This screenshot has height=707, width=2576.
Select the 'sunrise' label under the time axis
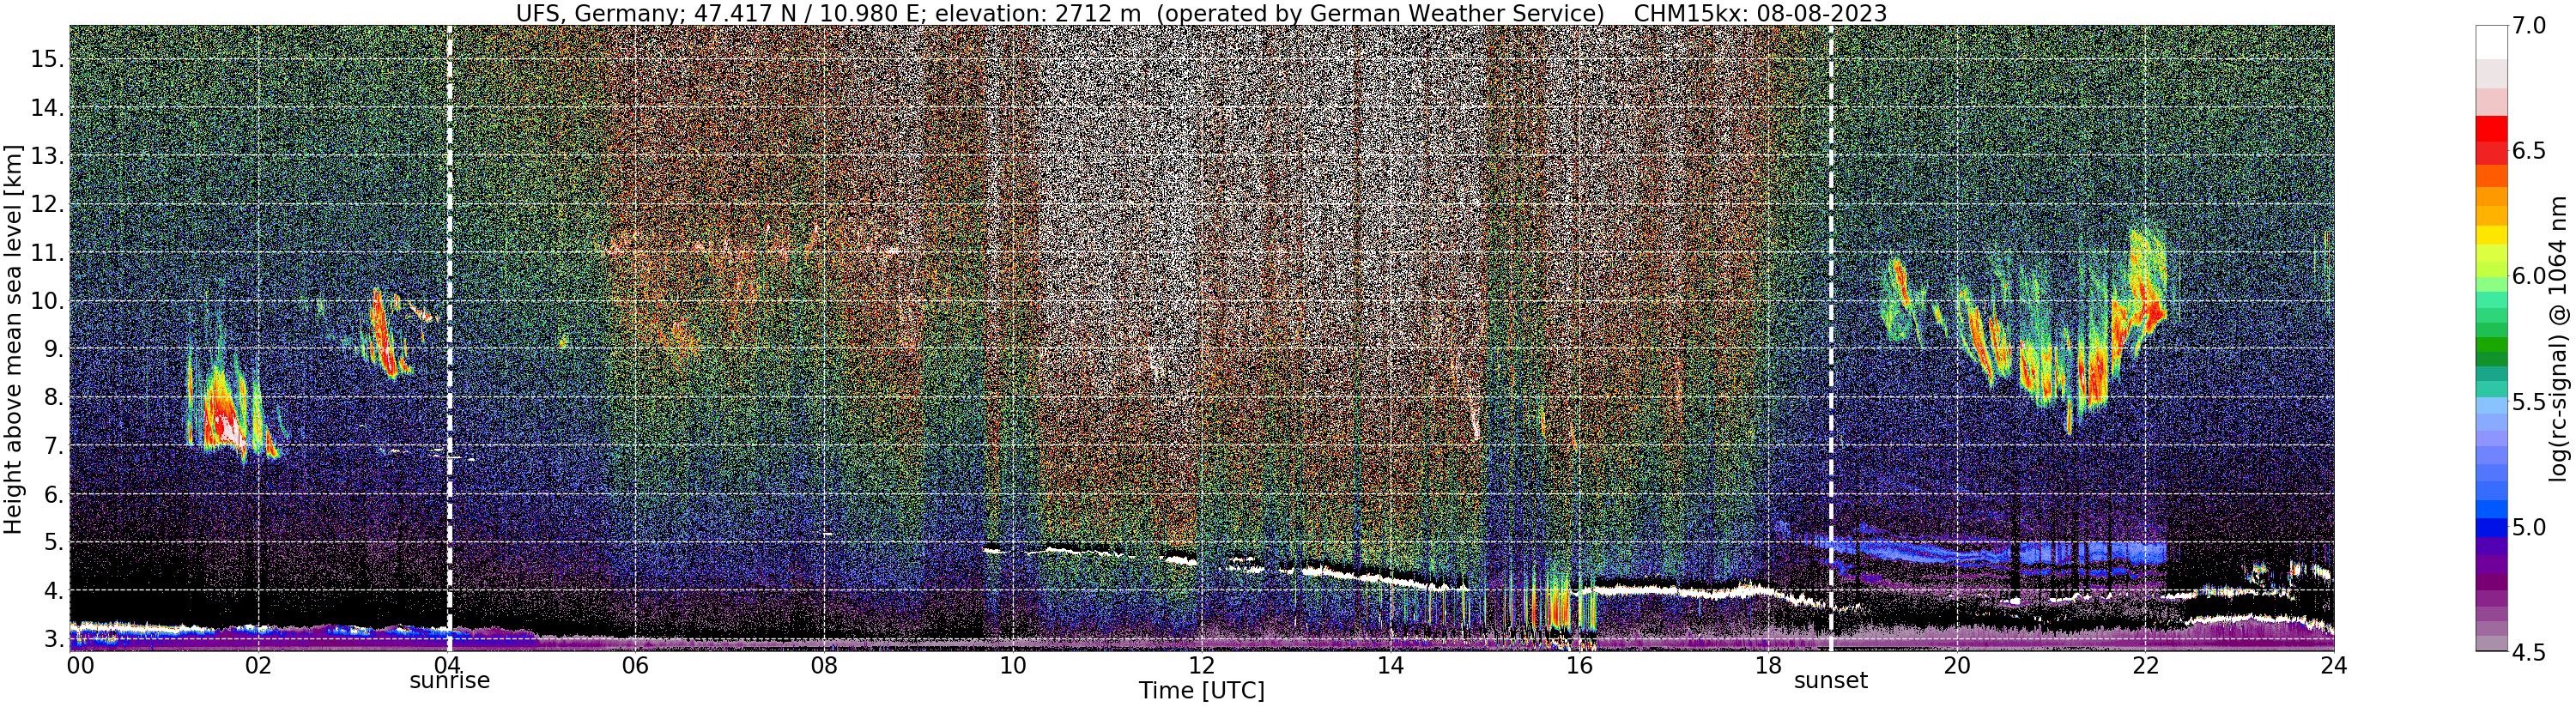(449, 681)
